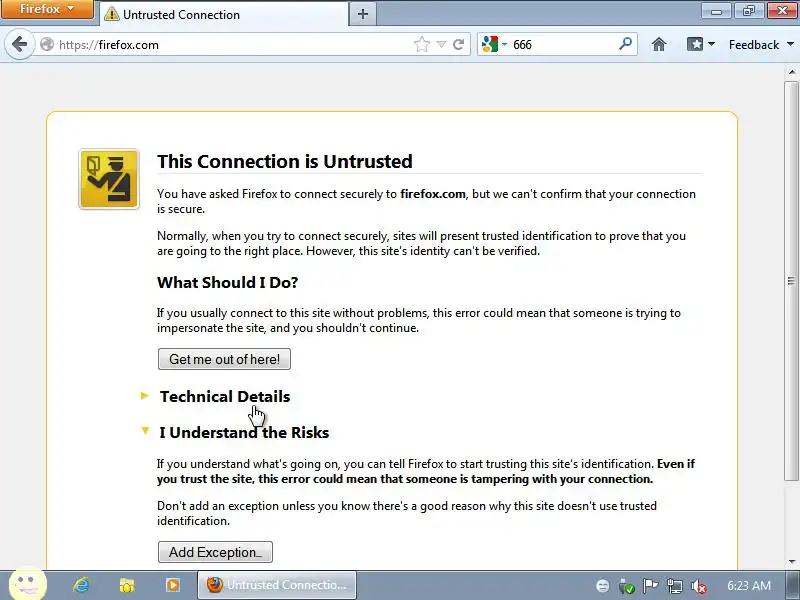Click the scrollbar down arrow
This screenshot has width=800, height=600.
tap(791, 562)
